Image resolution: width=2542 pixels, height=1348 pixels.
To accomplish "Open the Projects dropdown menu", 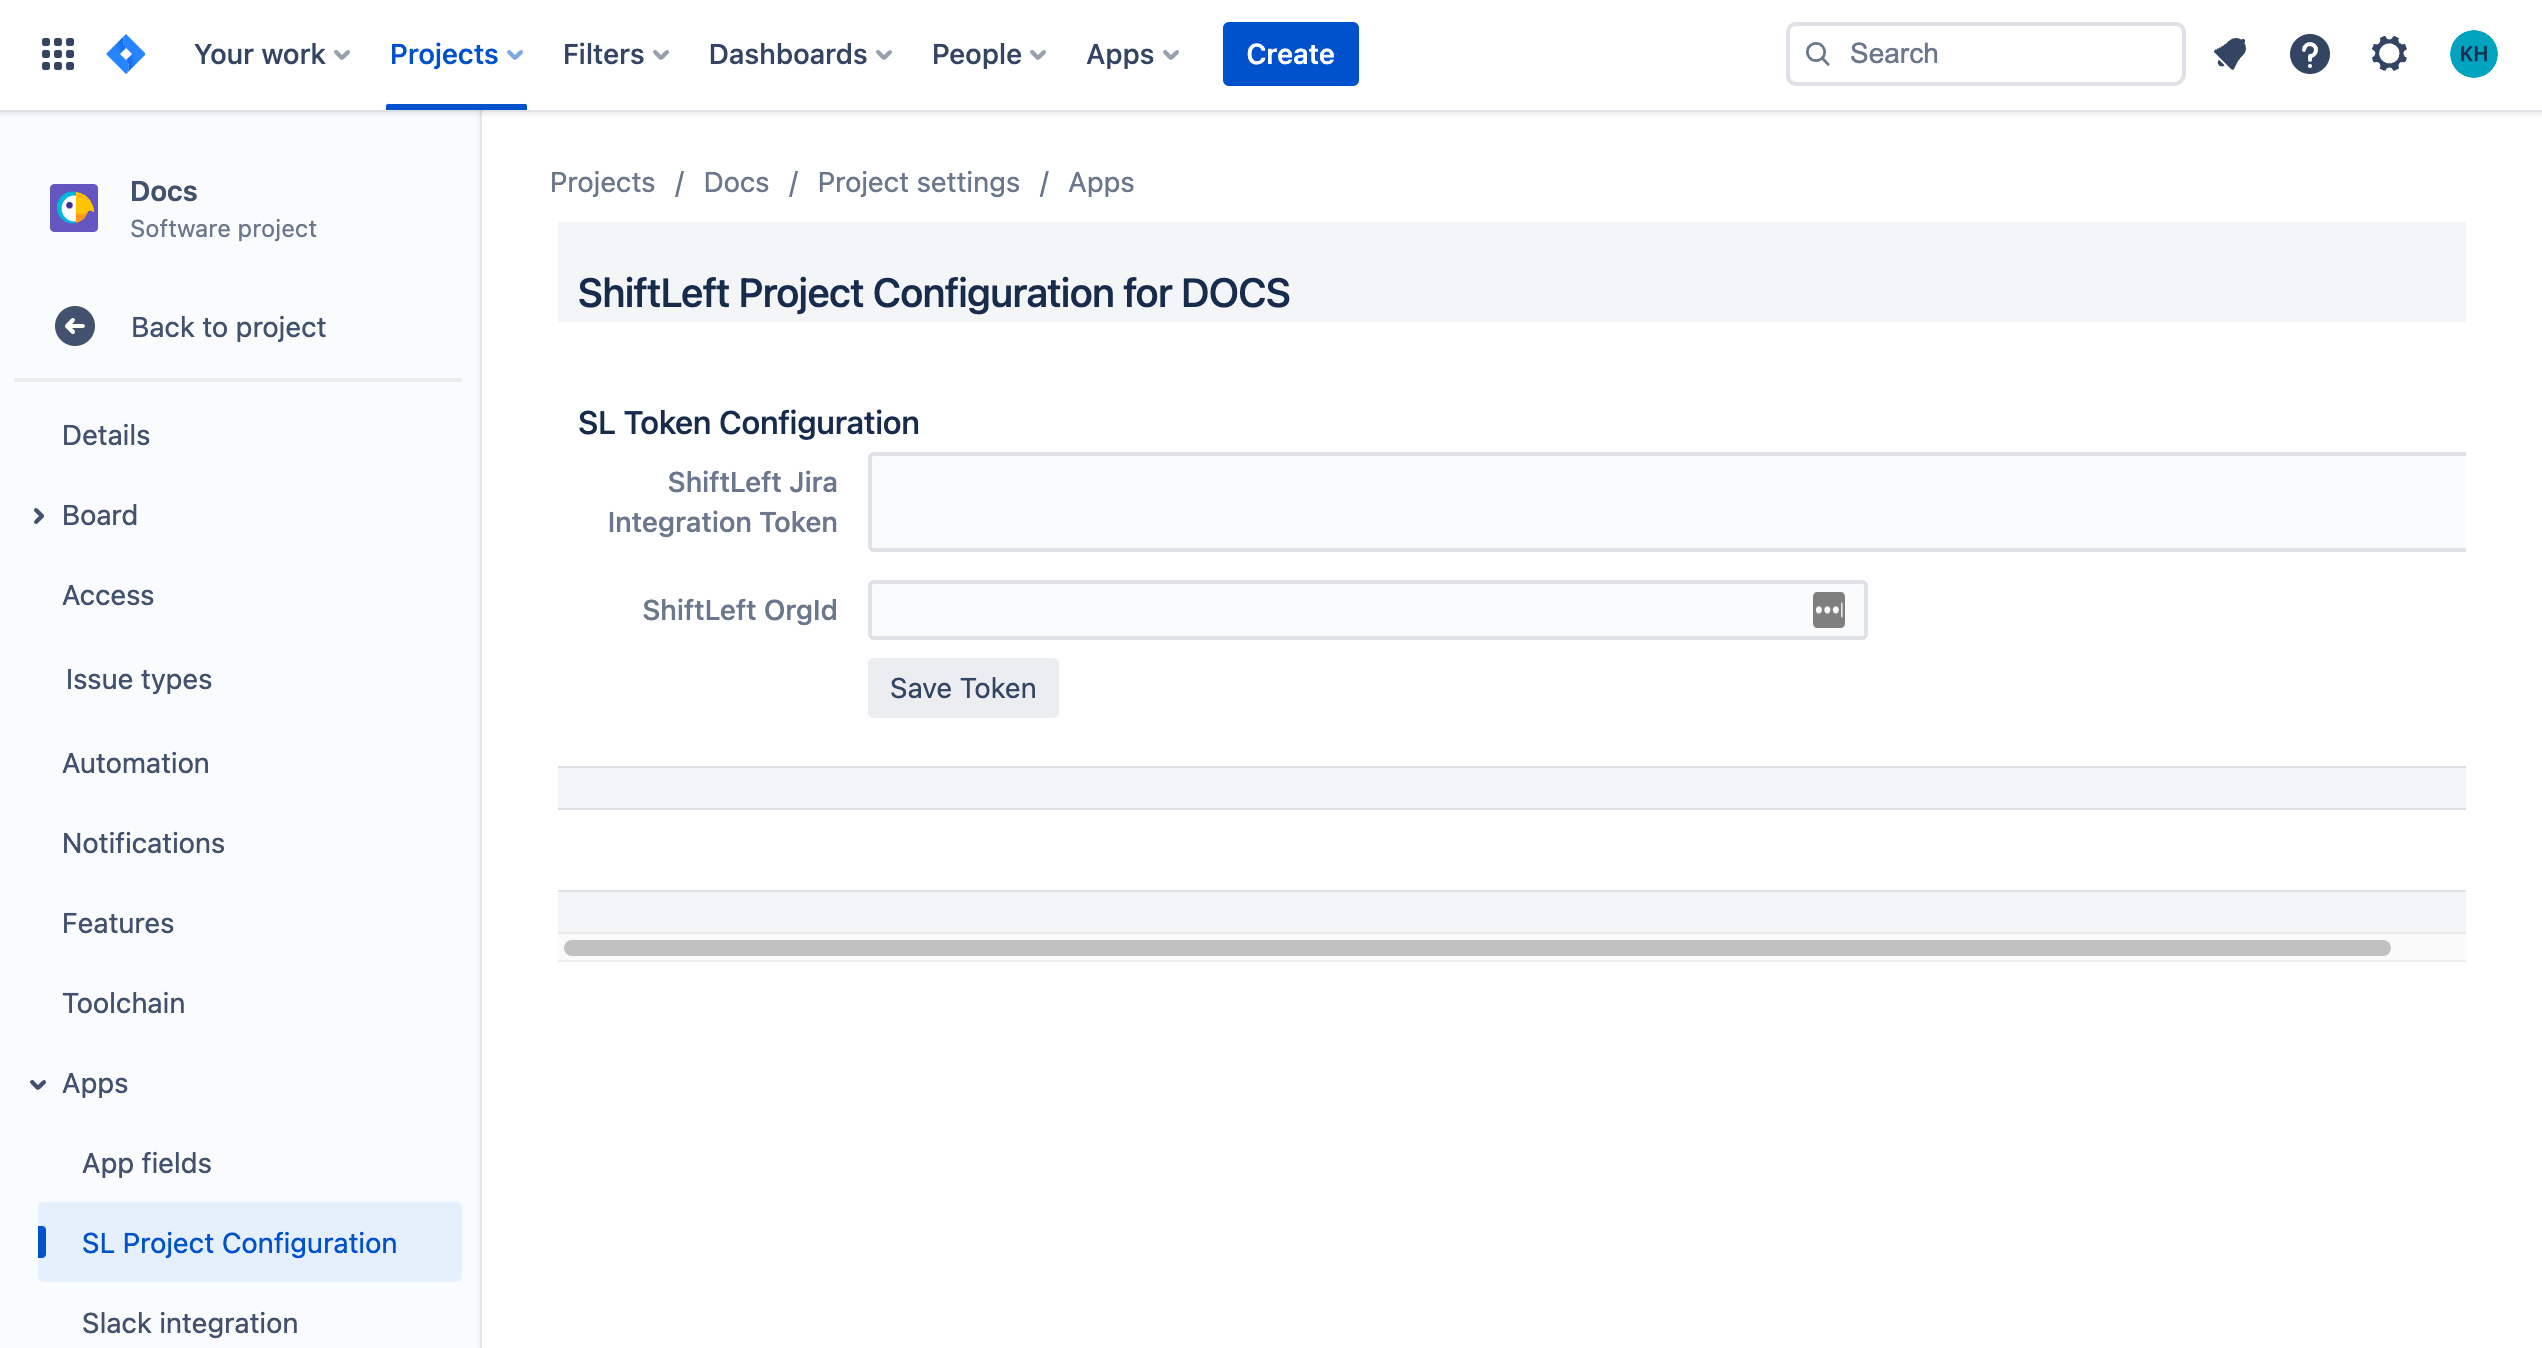I will pos(456,54).
